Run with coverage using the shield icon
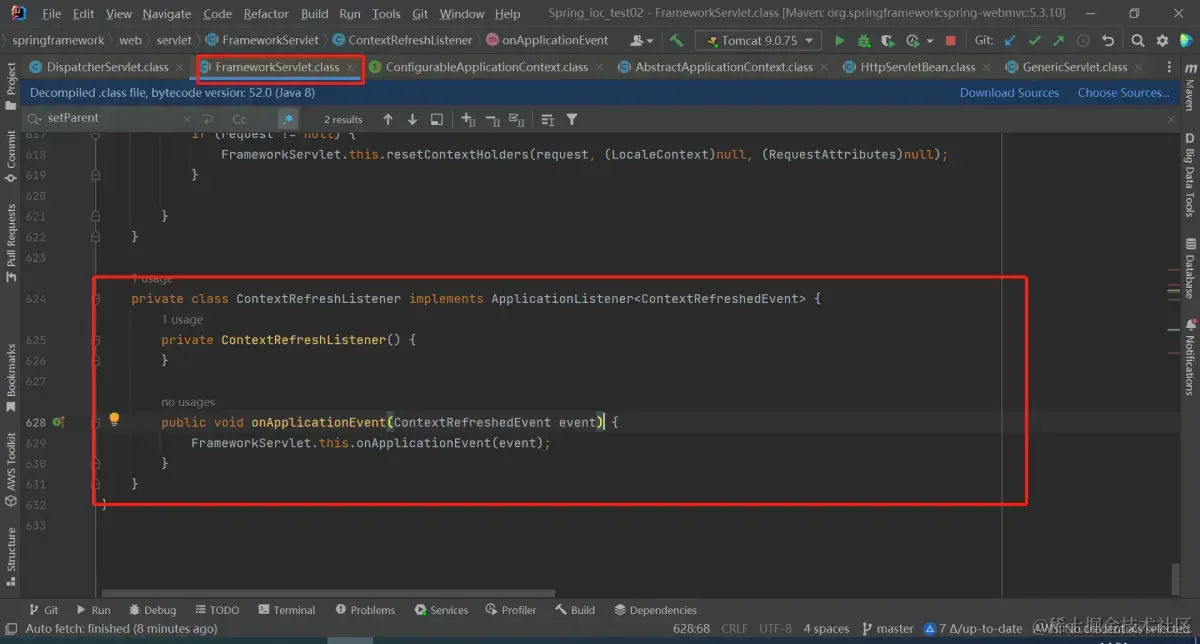The image size is (1200, 644). point(888,41)
